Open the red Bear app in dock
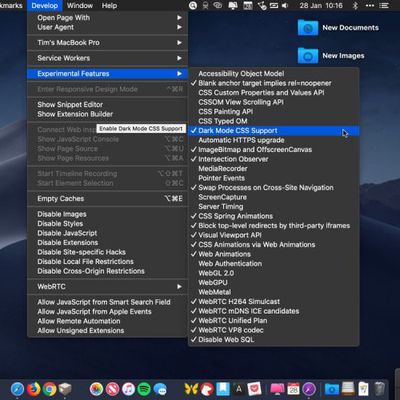The image size is (400, 400). pos(207,389)
